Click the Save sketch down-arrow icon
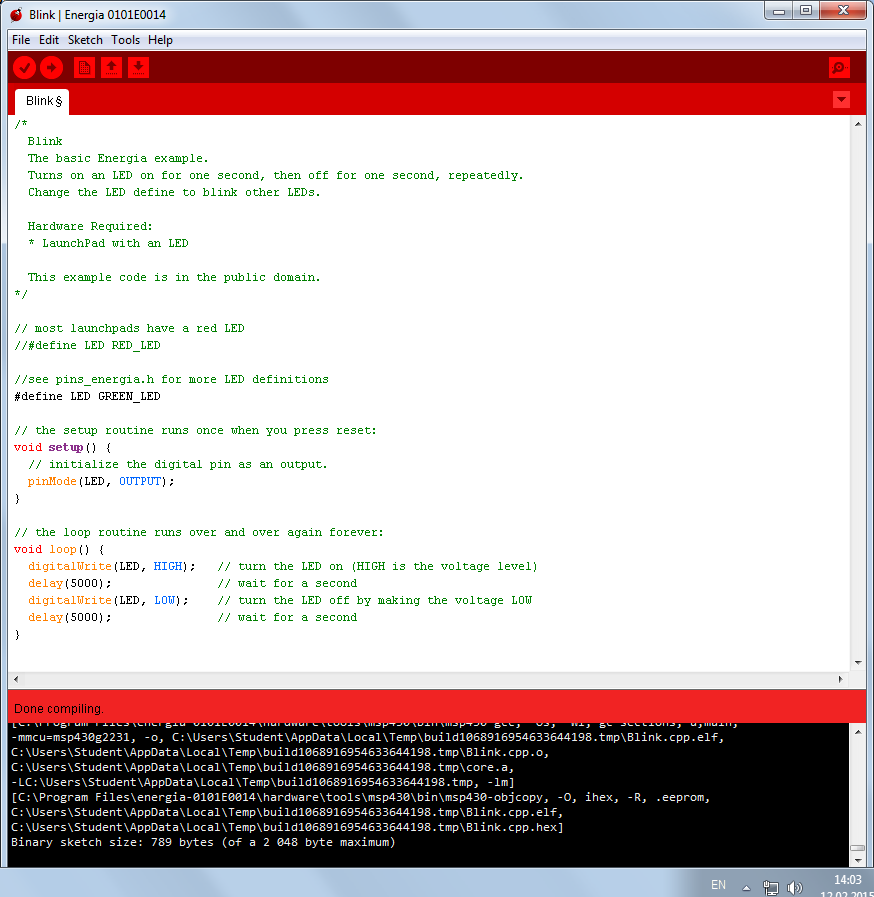This screenshot has width=874, height=897. [x=138, y=68]
